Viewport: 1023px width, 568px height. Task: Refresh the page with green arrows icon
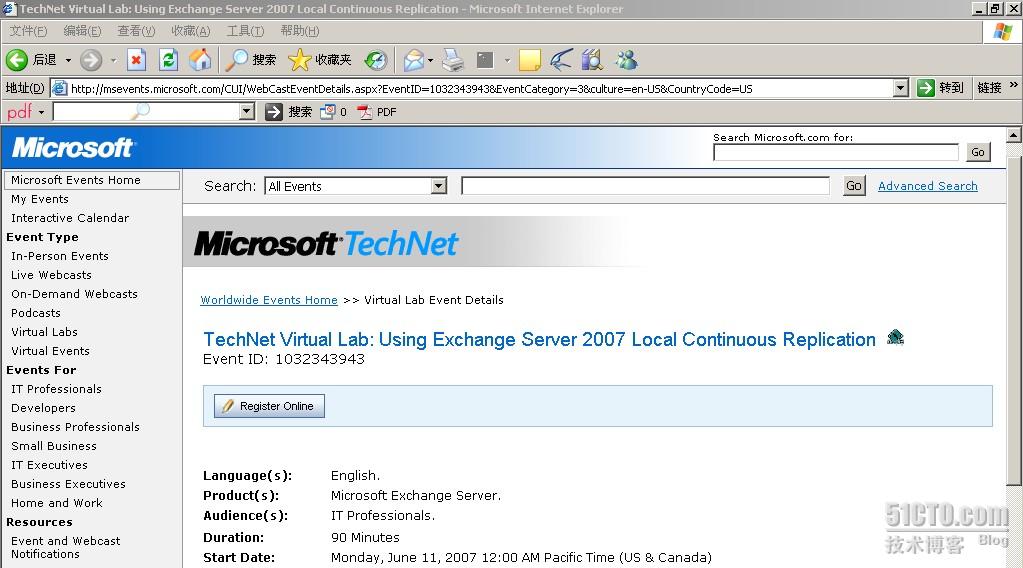coord(168,60)
